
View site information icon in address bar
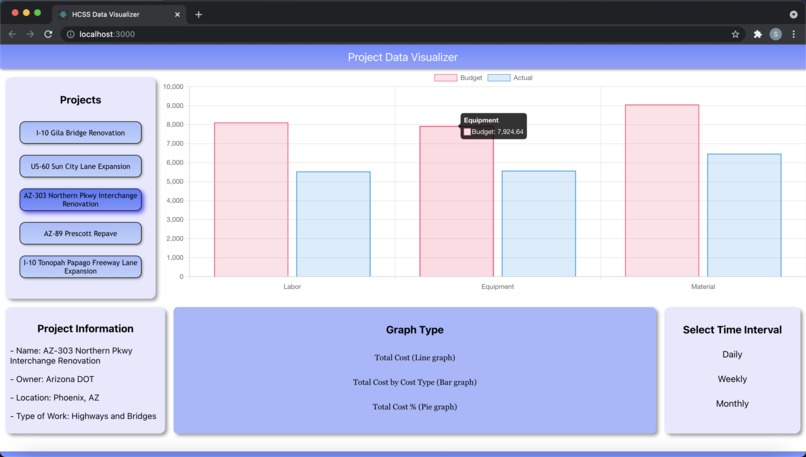pyautogui.click(x=70, y=34)
